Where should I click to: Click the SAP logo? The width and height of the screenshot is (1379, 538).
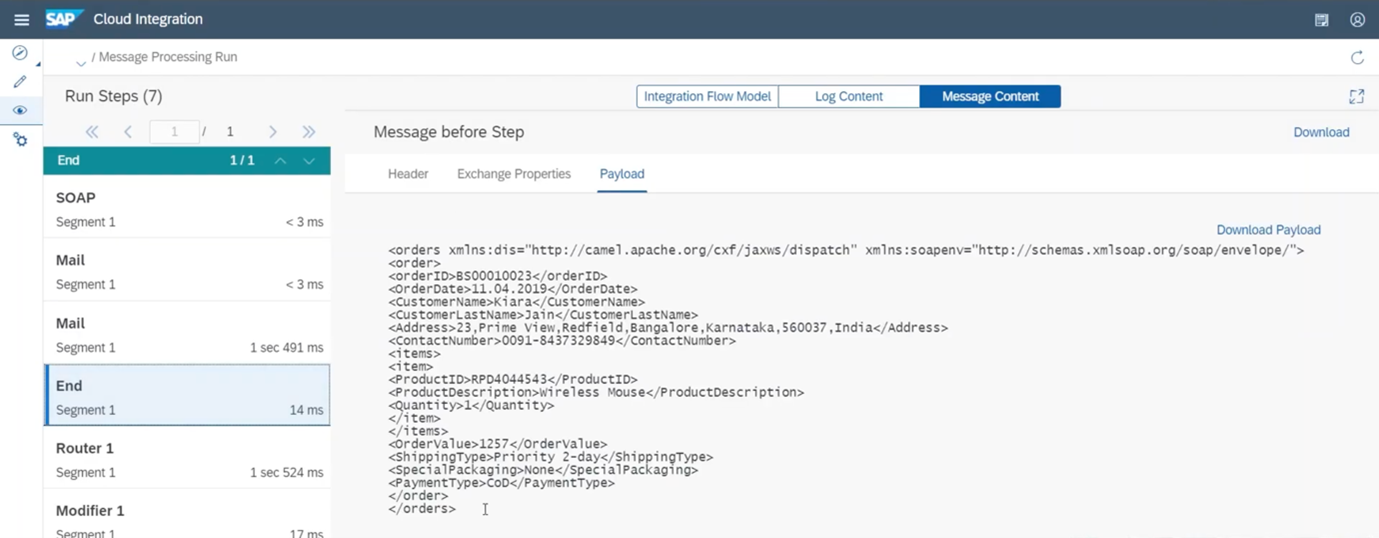(63, 19)
